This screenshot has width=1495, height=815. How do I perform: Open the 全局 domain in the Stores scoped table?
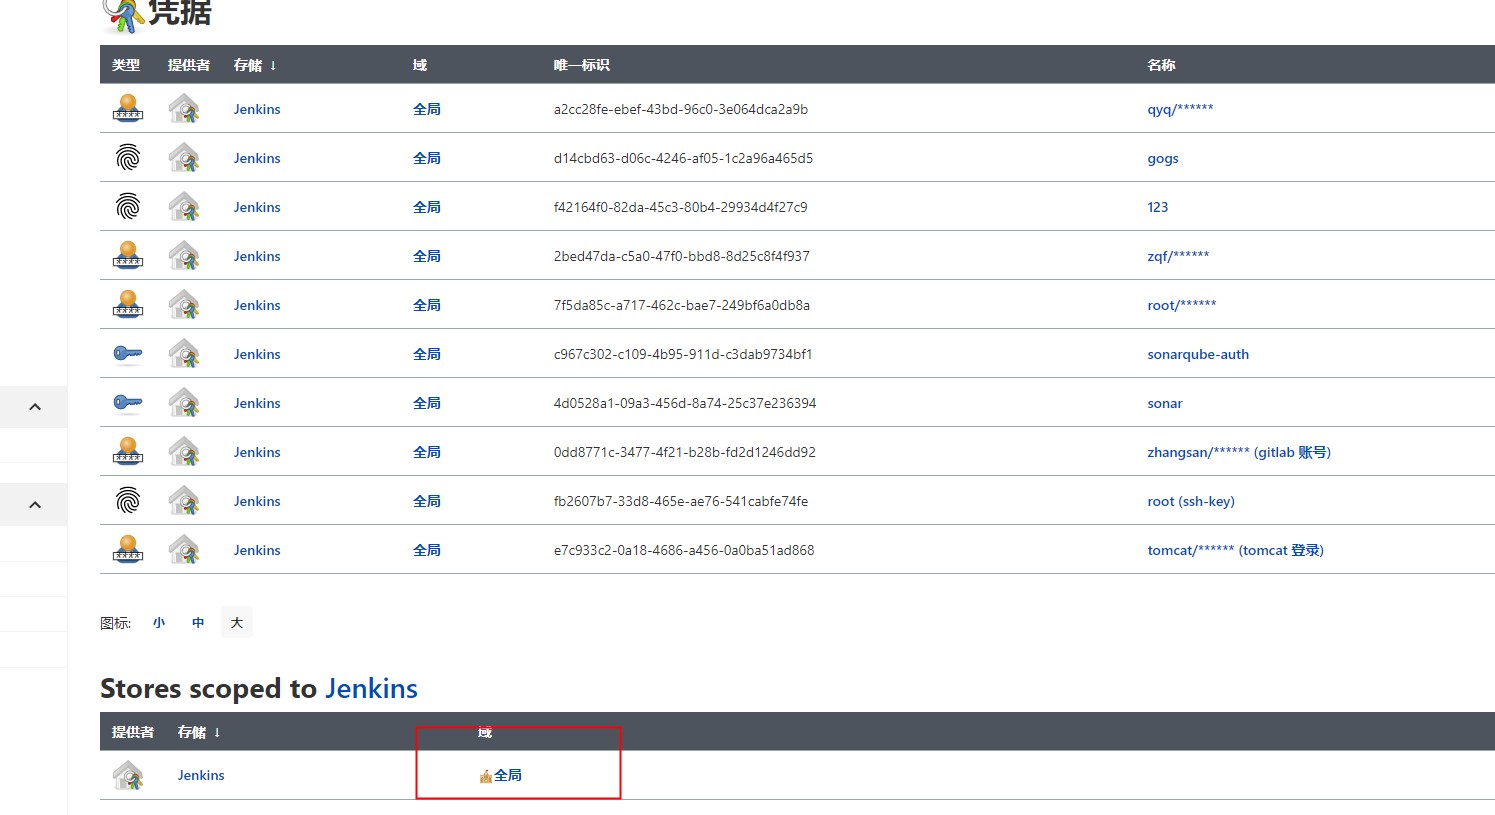[508, 775]
